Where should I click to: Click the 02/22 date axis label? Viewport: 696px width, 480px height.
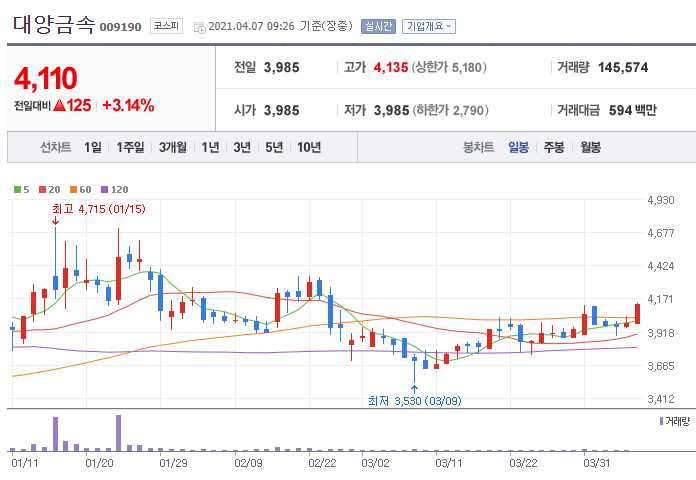click(x=322, y=463)
